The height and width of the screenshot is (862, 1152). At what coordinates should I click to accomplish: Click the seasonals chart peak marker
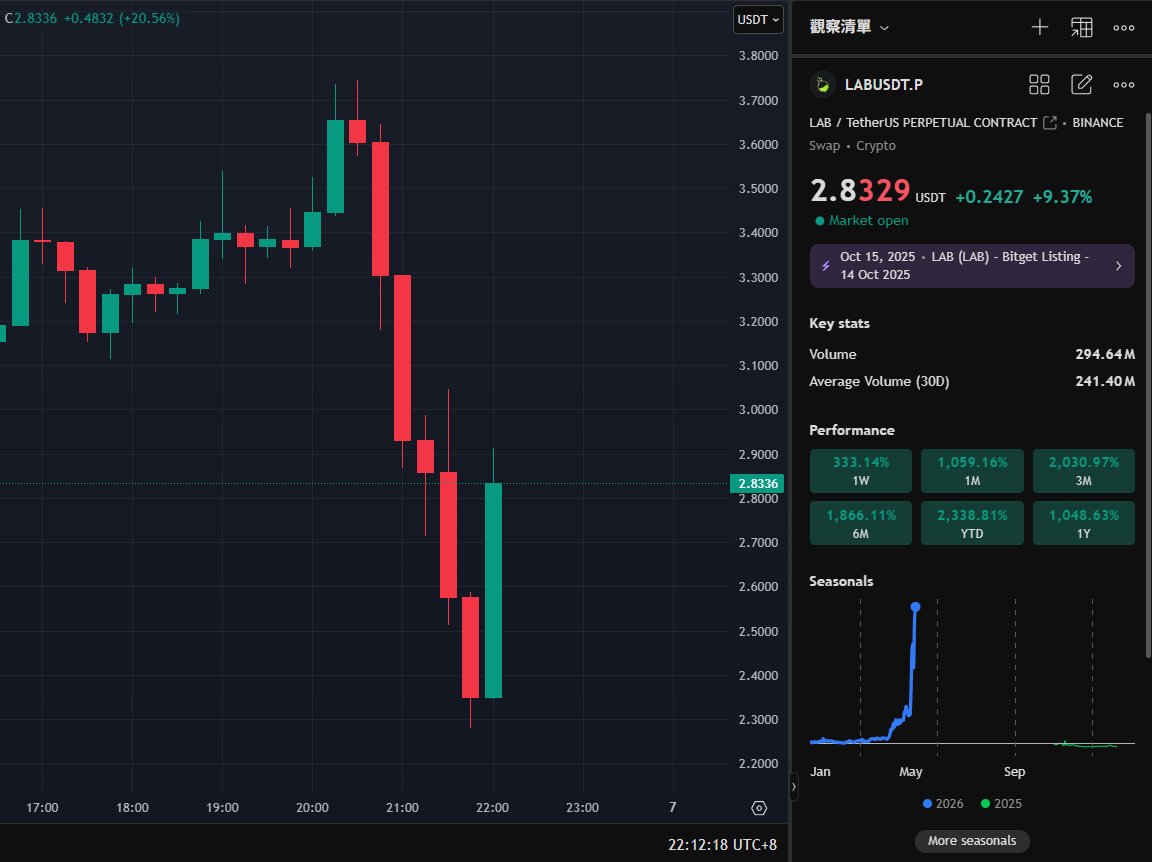pos(915,607)
